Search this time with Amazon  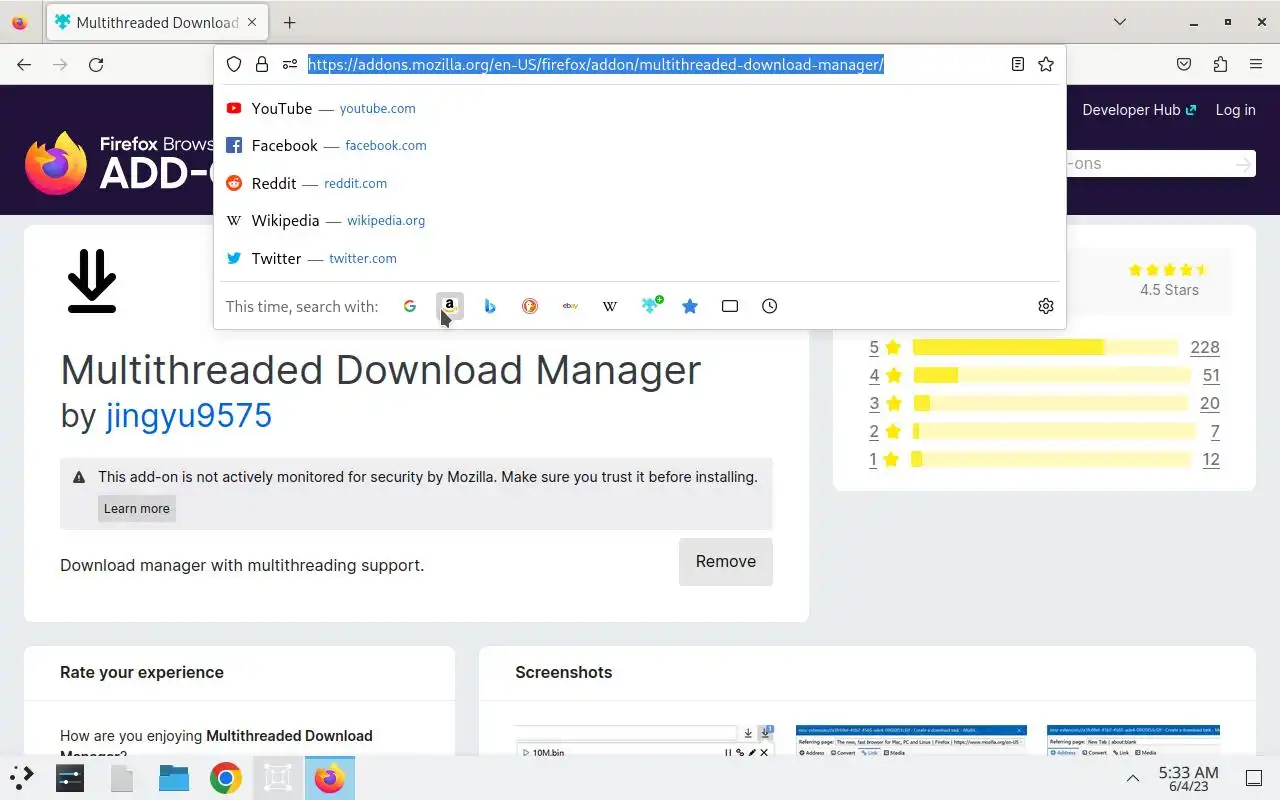[x=450, y=306]
